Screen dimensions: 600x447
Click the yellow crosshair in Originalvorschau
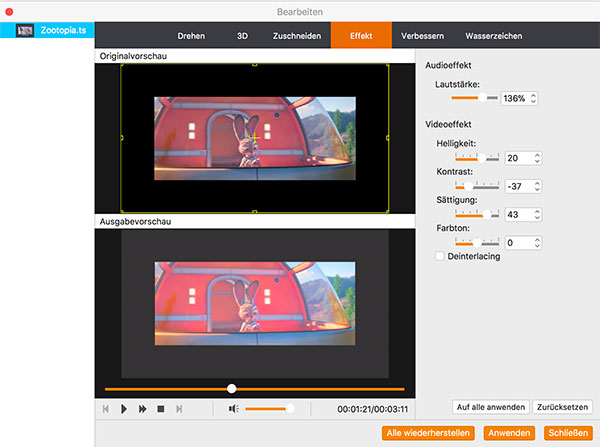254,137
